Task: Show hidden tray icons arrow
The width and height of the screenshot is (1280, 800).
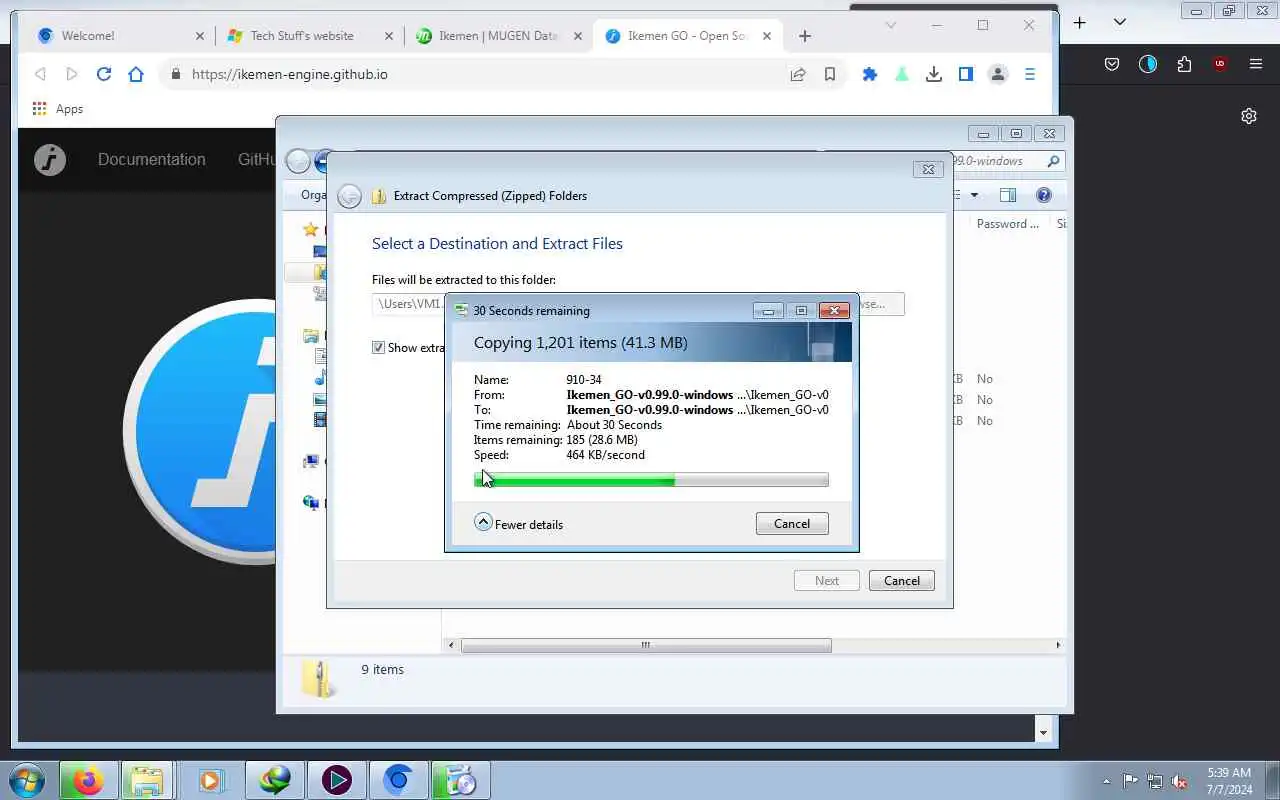Action: coord(1106,781)
